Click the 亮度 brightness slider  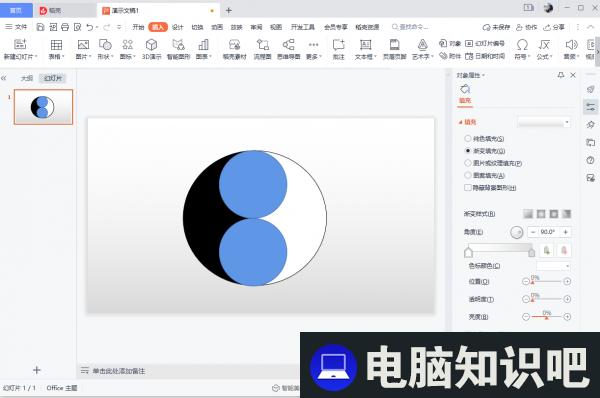[546, 317]
